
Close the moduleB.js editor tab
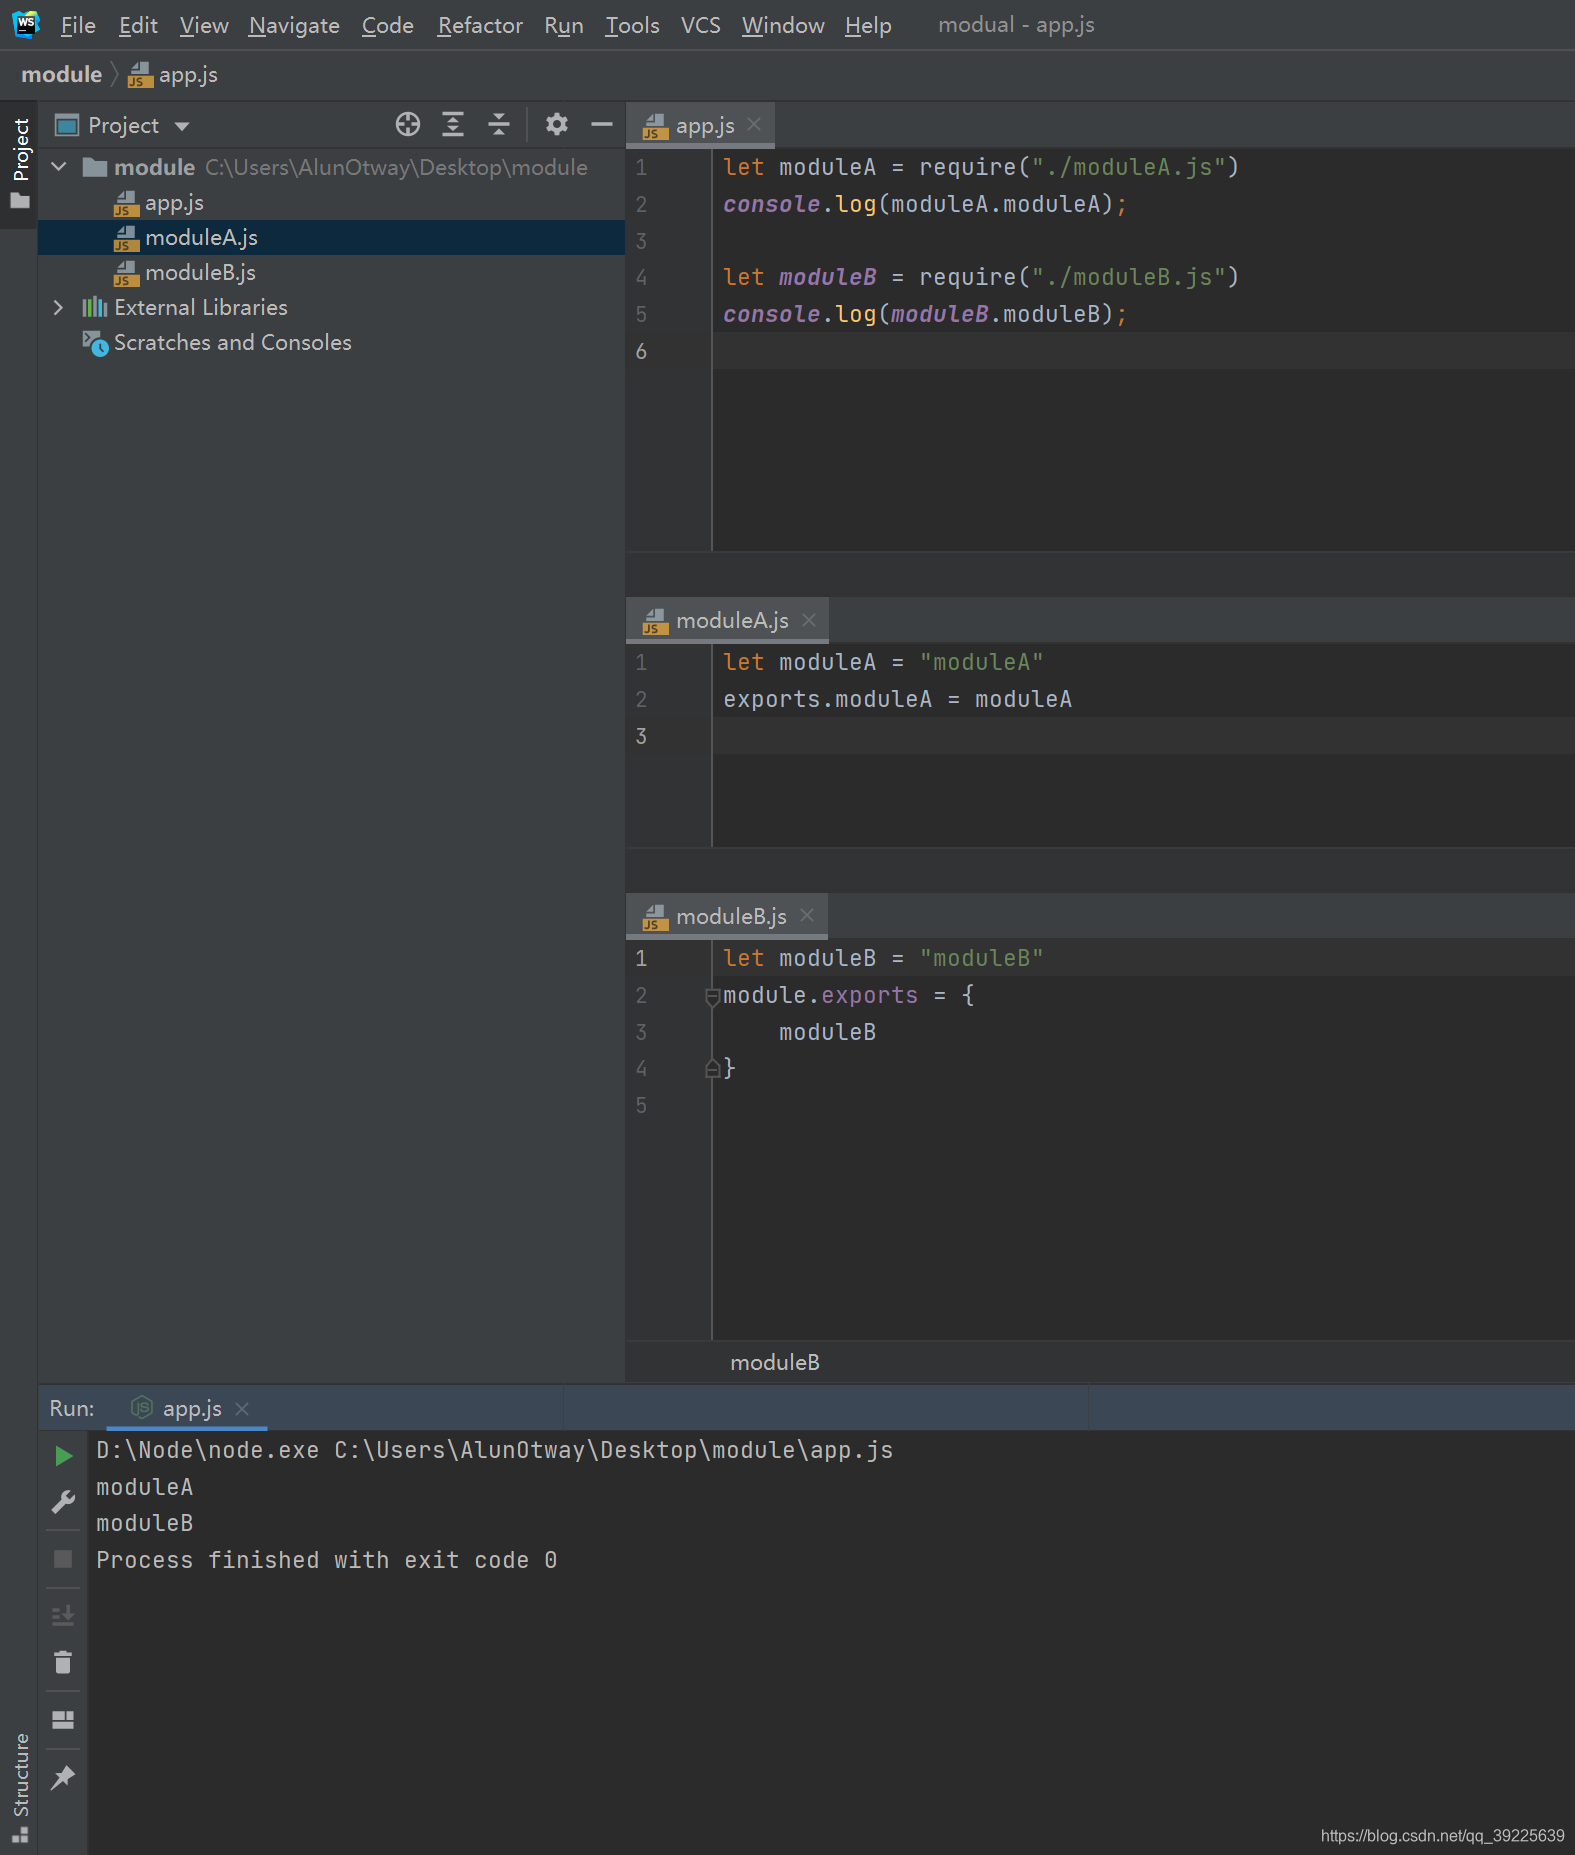pyautogui.click(x=807, y=916)
